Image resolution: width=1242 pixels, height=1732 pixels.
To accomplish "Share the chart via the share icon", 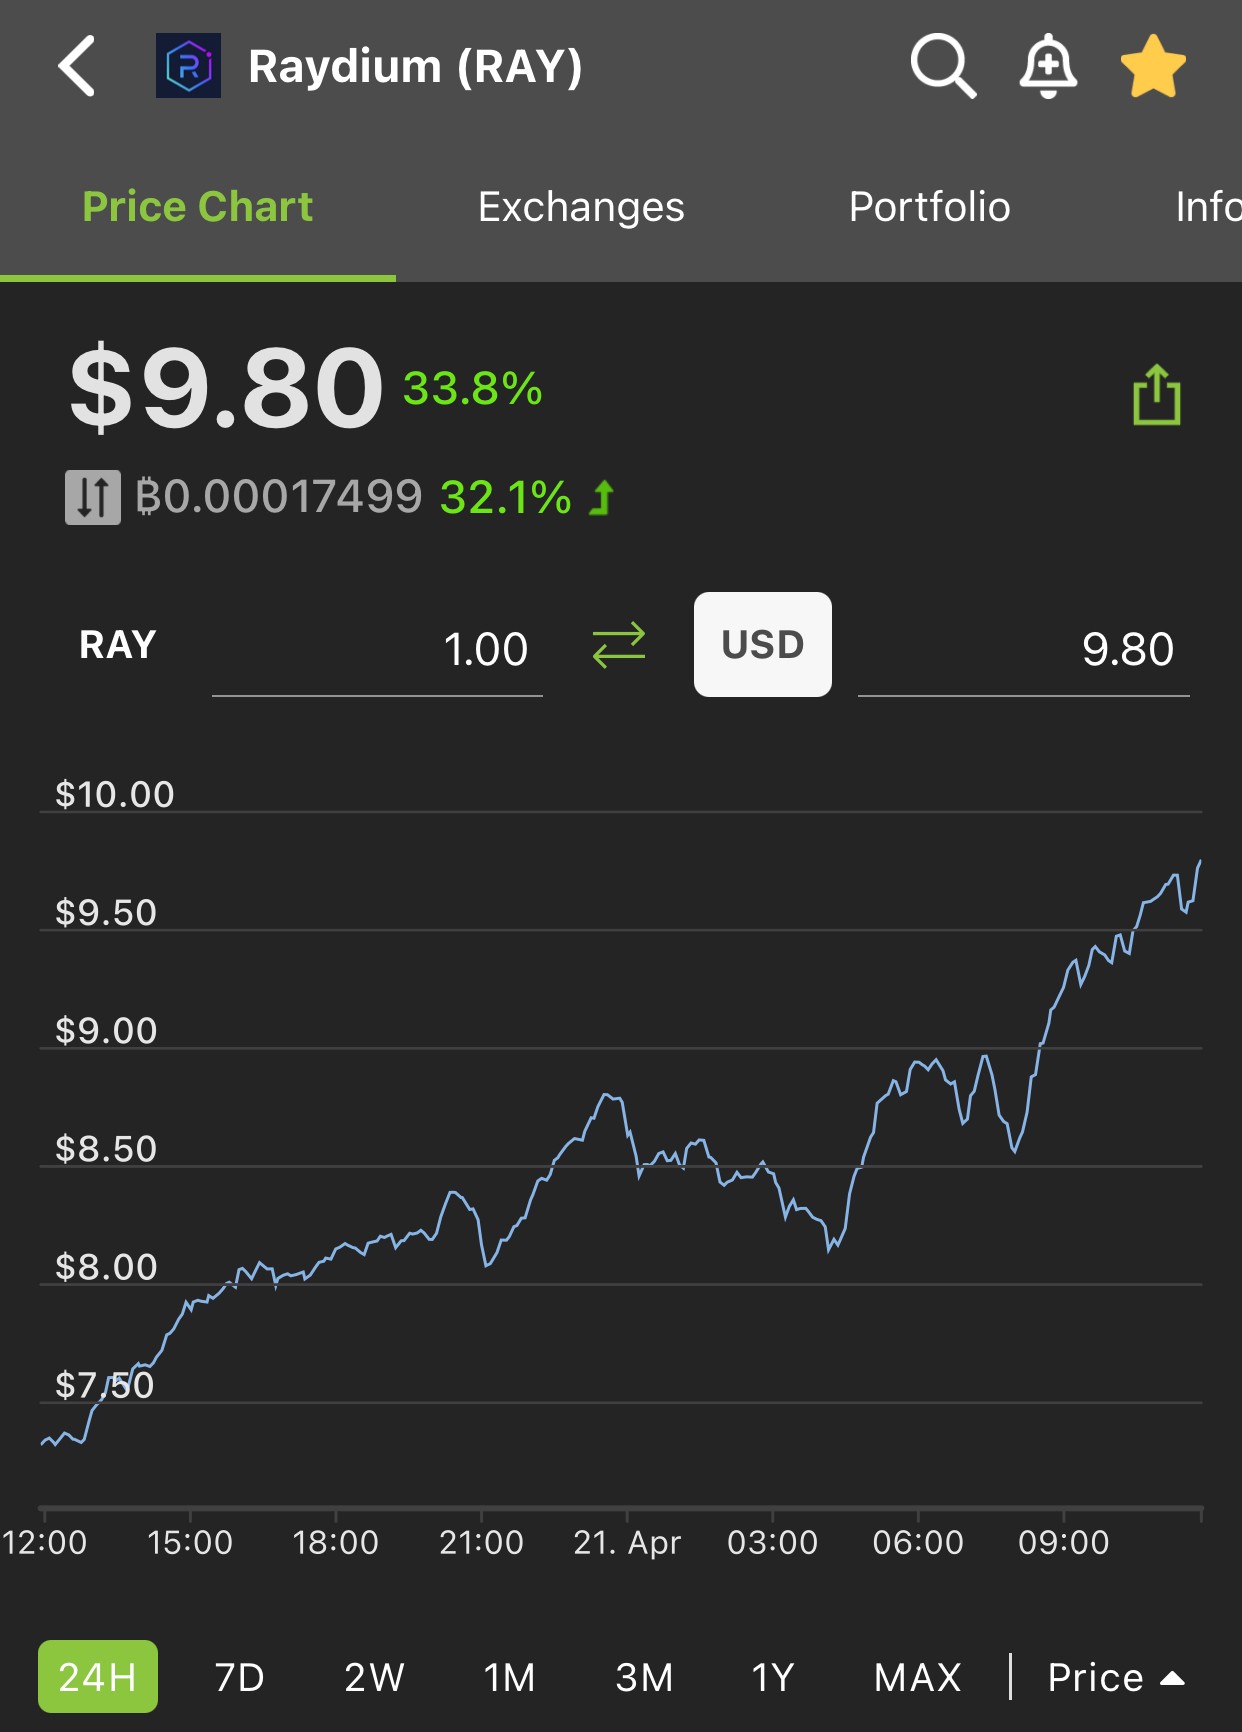I will (1157, 395).
